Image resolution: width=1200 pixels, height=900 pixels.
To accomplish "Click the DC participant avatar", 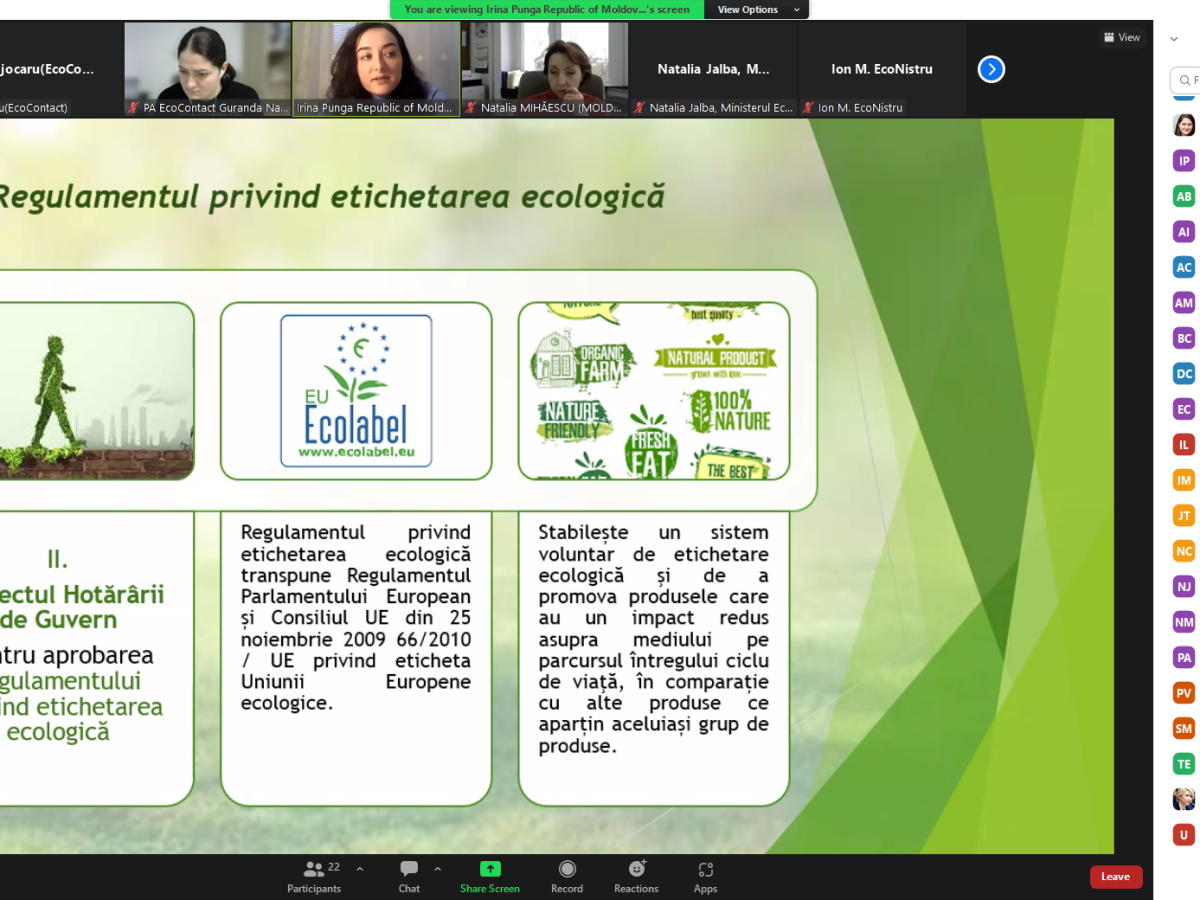I will click(x=1184, y=374).
